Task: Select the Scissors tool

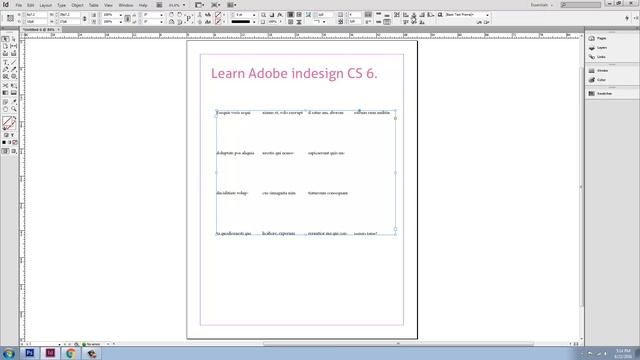Action: [5, 86]
